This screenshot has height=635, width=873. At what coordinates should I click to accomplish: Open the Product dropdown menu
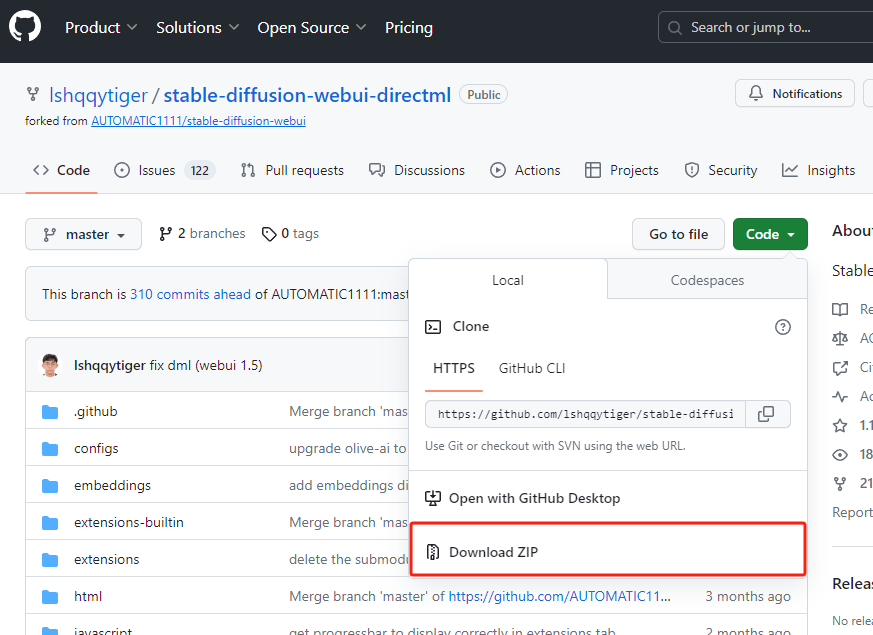(101, 27)
